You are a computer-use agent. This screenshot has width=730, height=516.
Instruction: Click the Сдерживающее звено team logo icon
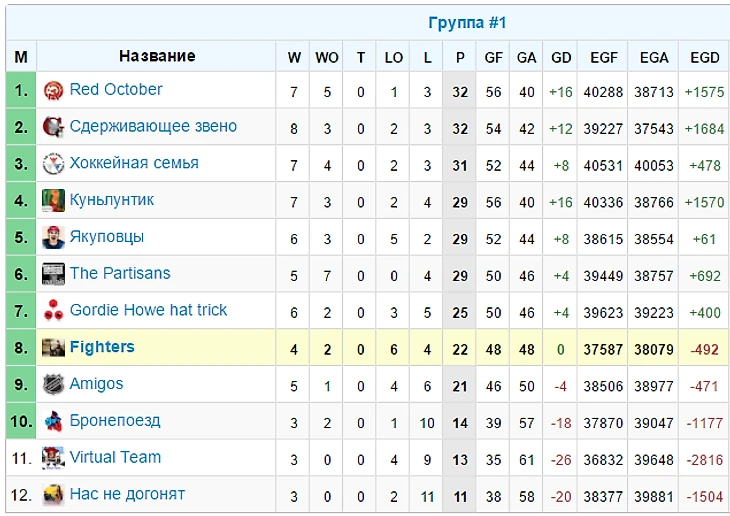point(53,127)
